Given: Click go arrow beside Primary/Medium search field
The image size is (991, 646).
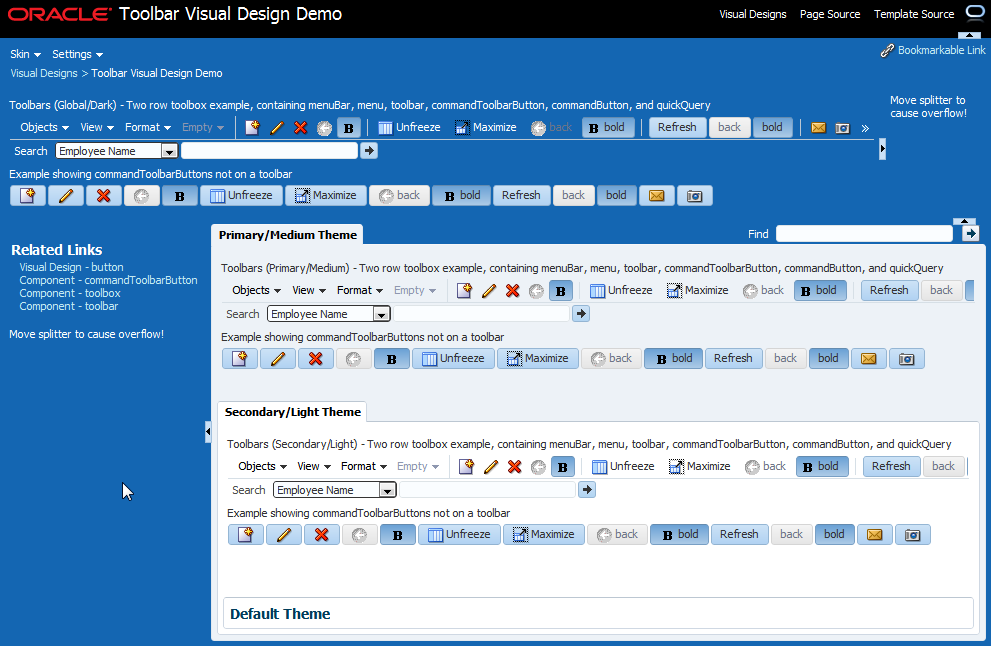Looking at the screenshot, I should (581, 314).
